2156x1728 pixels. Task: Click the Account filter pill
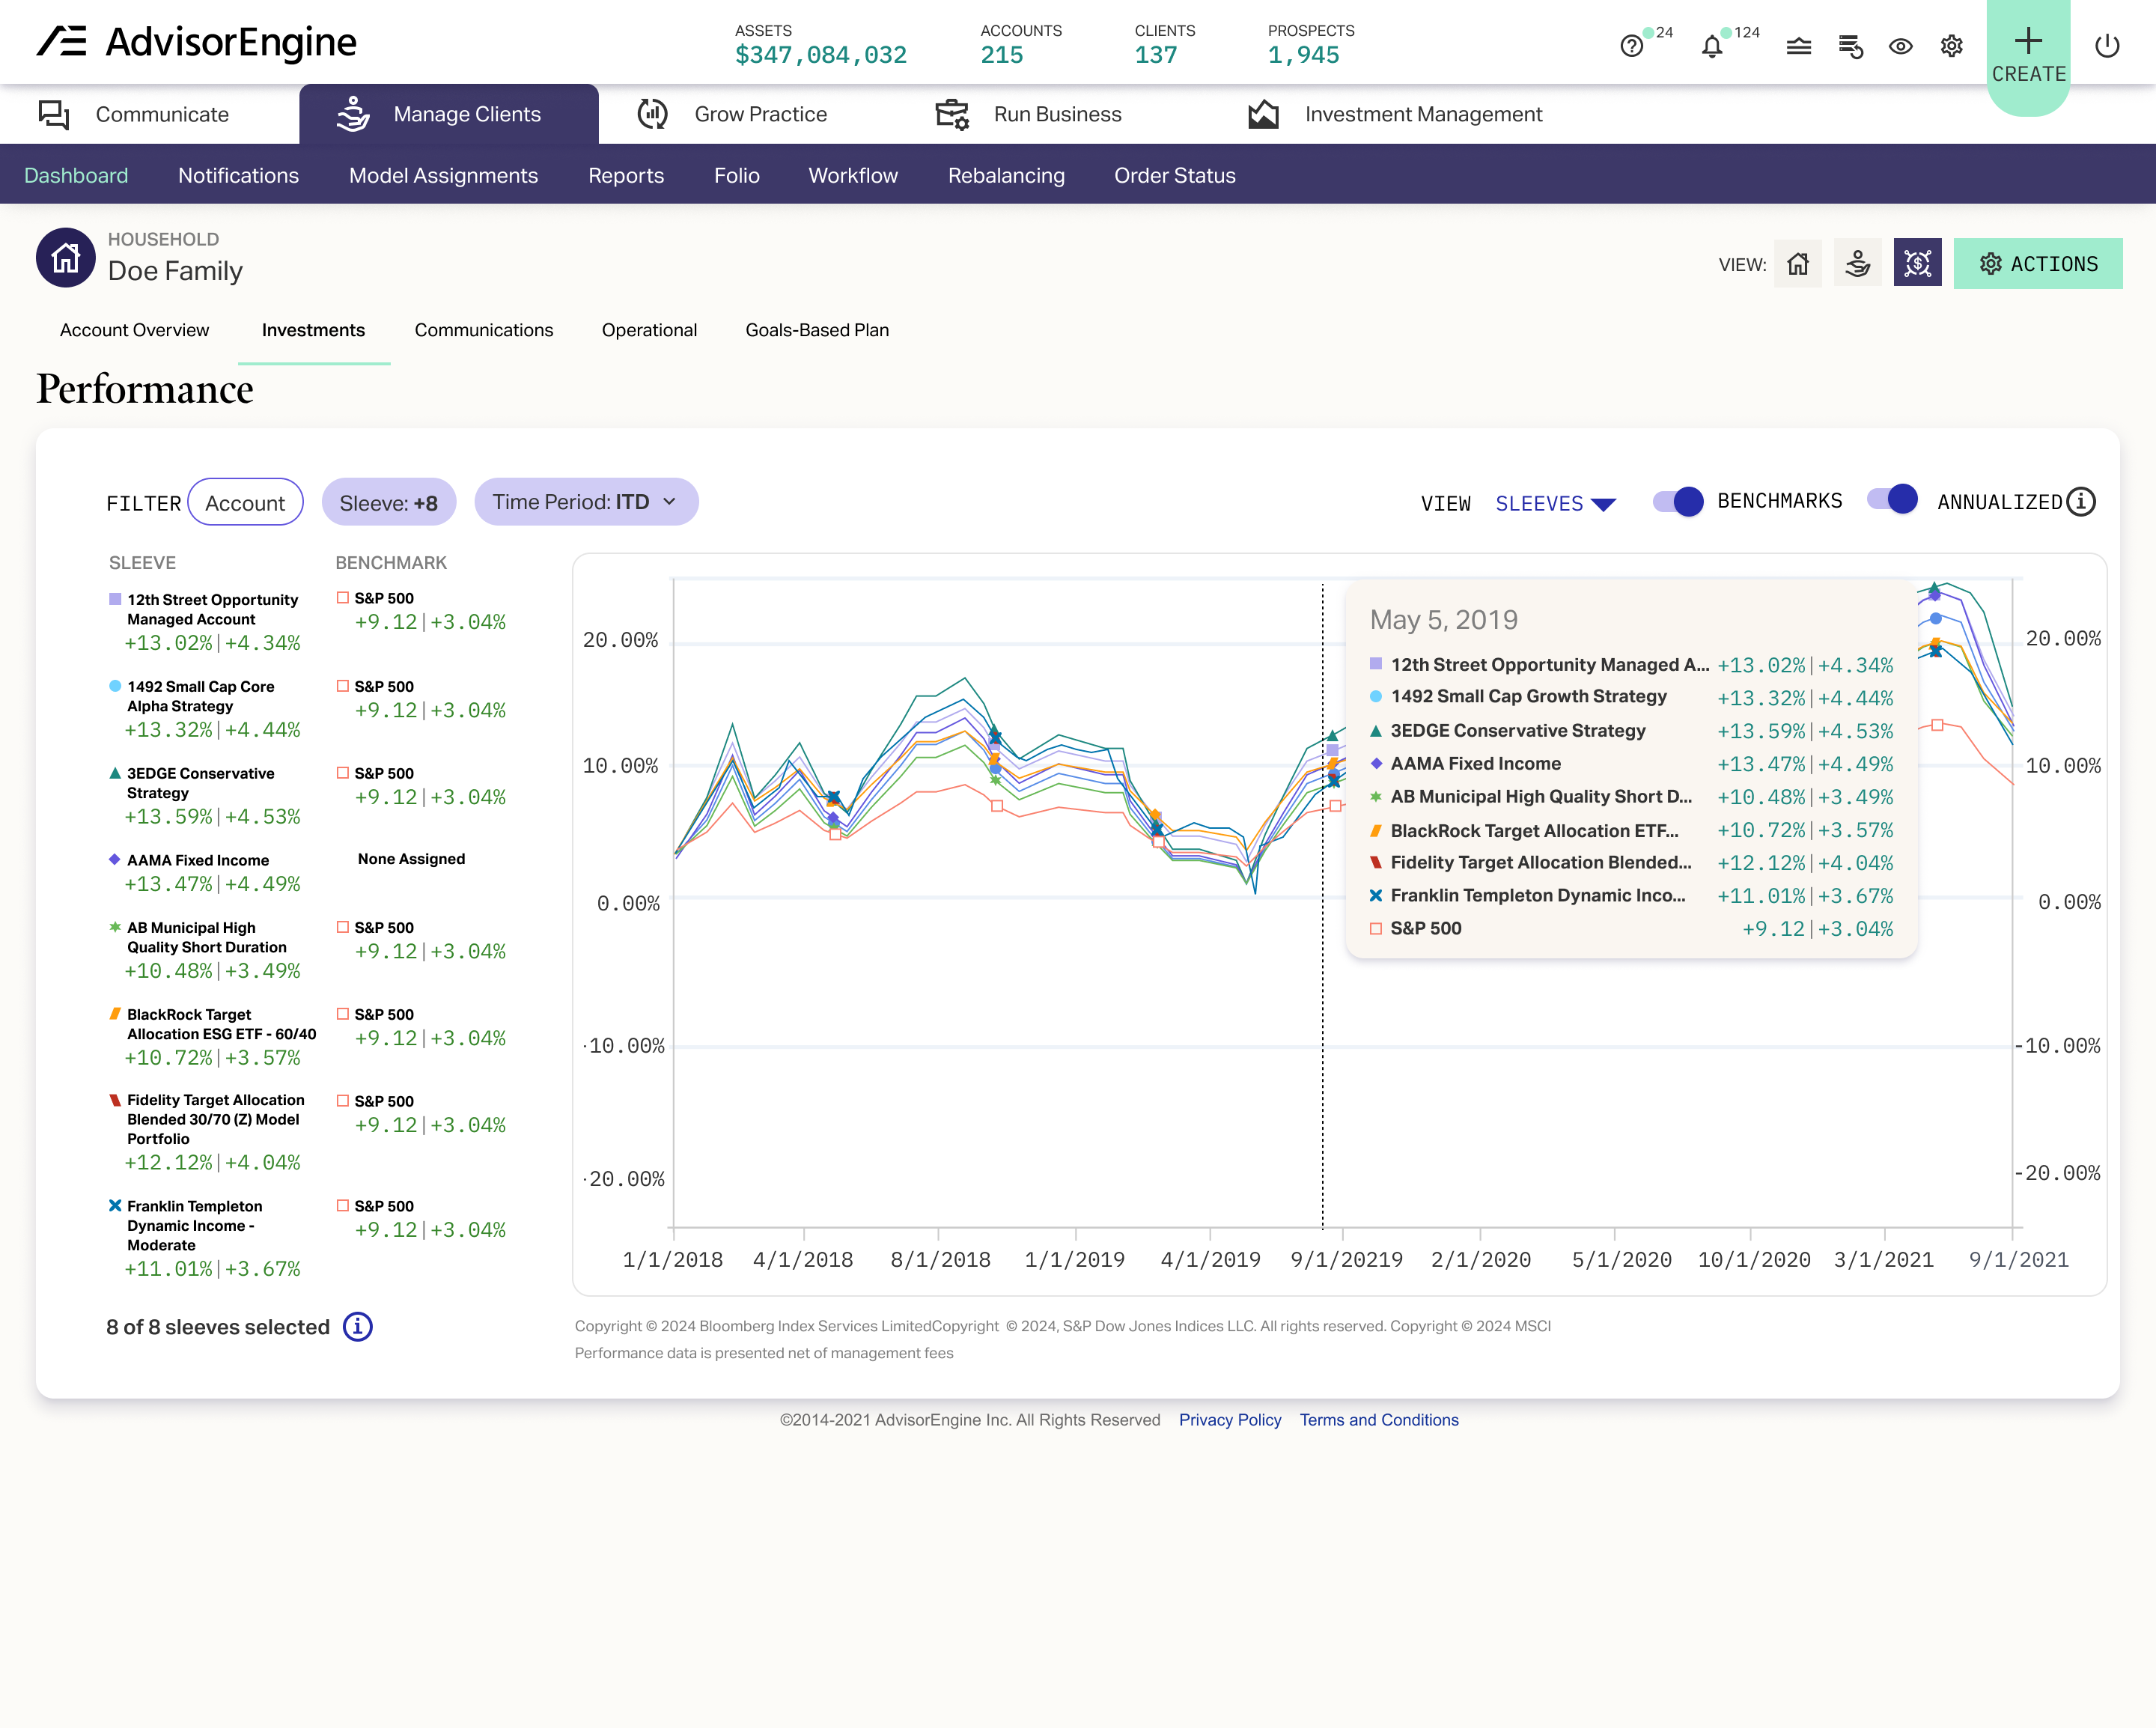[245, 503]
